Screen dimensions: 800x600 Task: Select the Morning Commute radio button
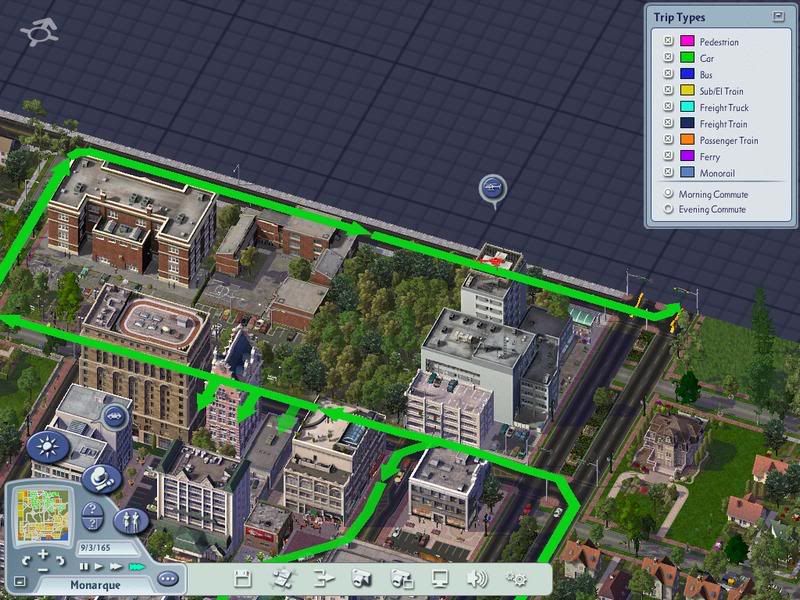[x=668, y=194]
